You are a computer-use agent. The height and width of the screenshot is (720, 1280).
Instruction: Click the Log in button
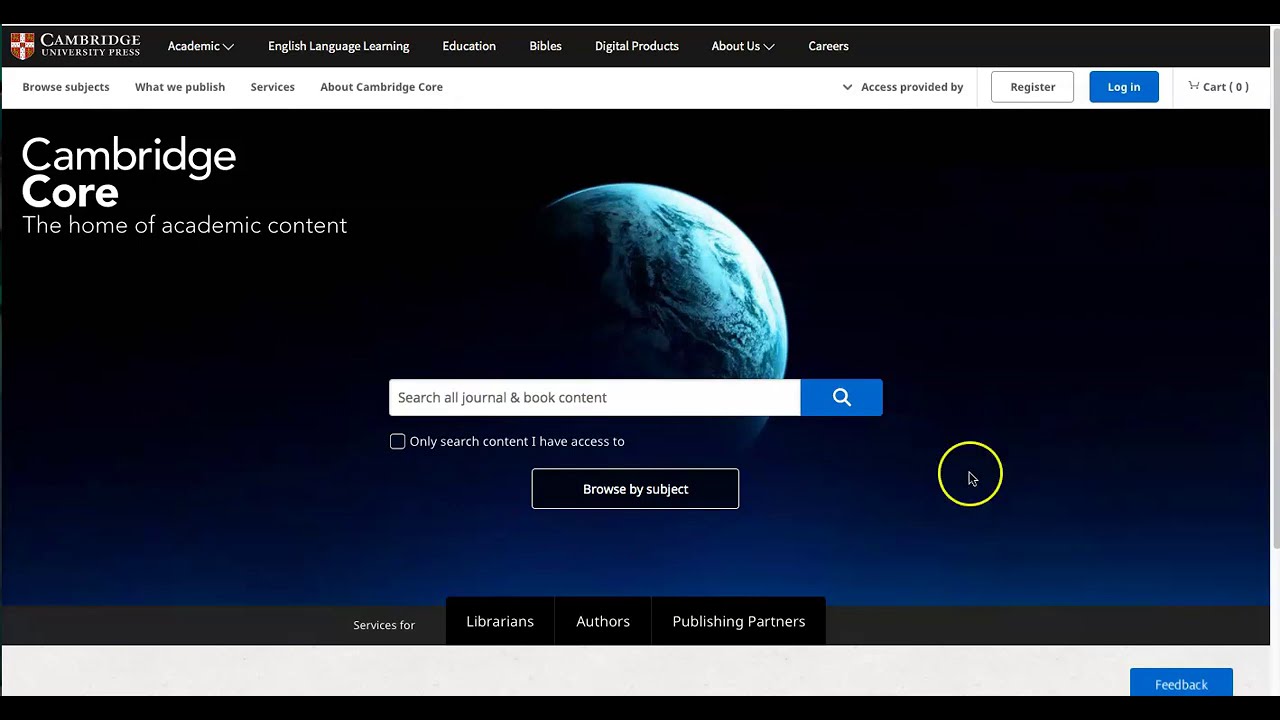point(1124,87)
